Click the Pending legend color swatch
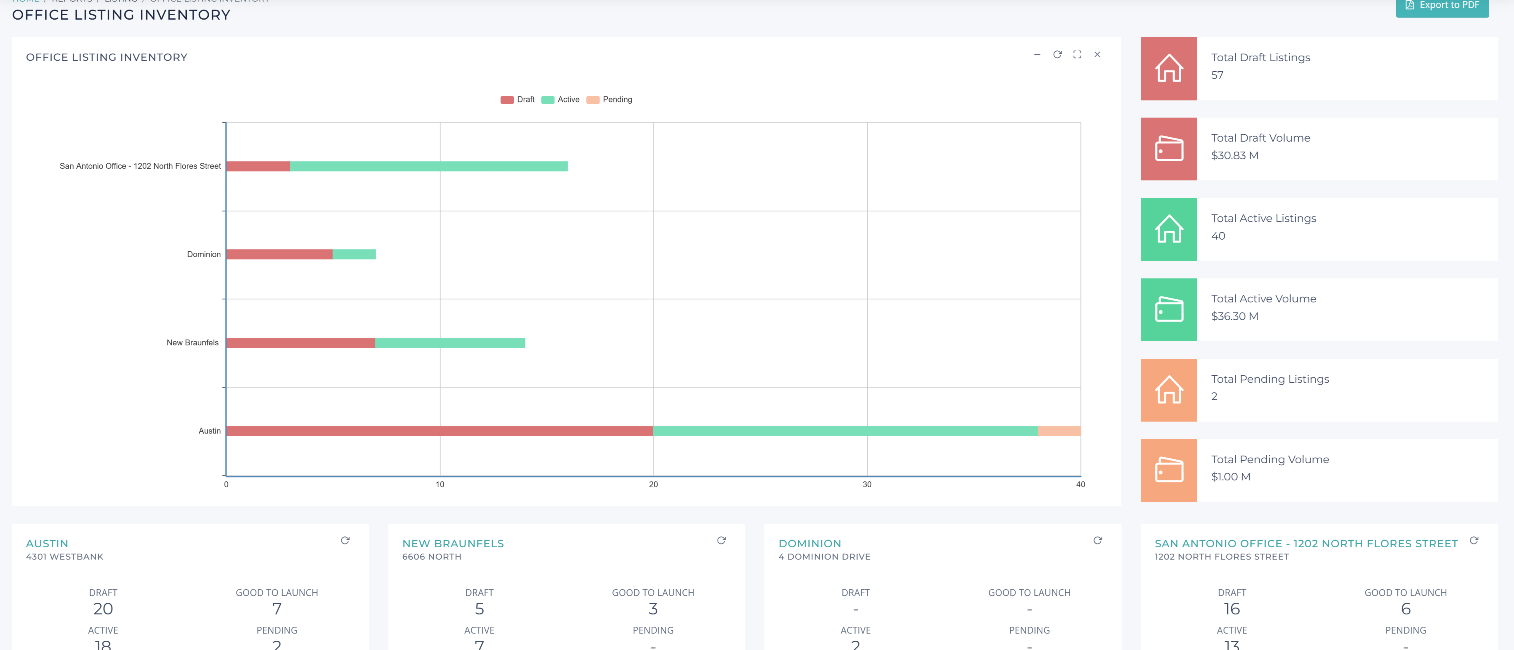Image resolution: width=1514 pixels, height=650 pixels. point(593,100)
